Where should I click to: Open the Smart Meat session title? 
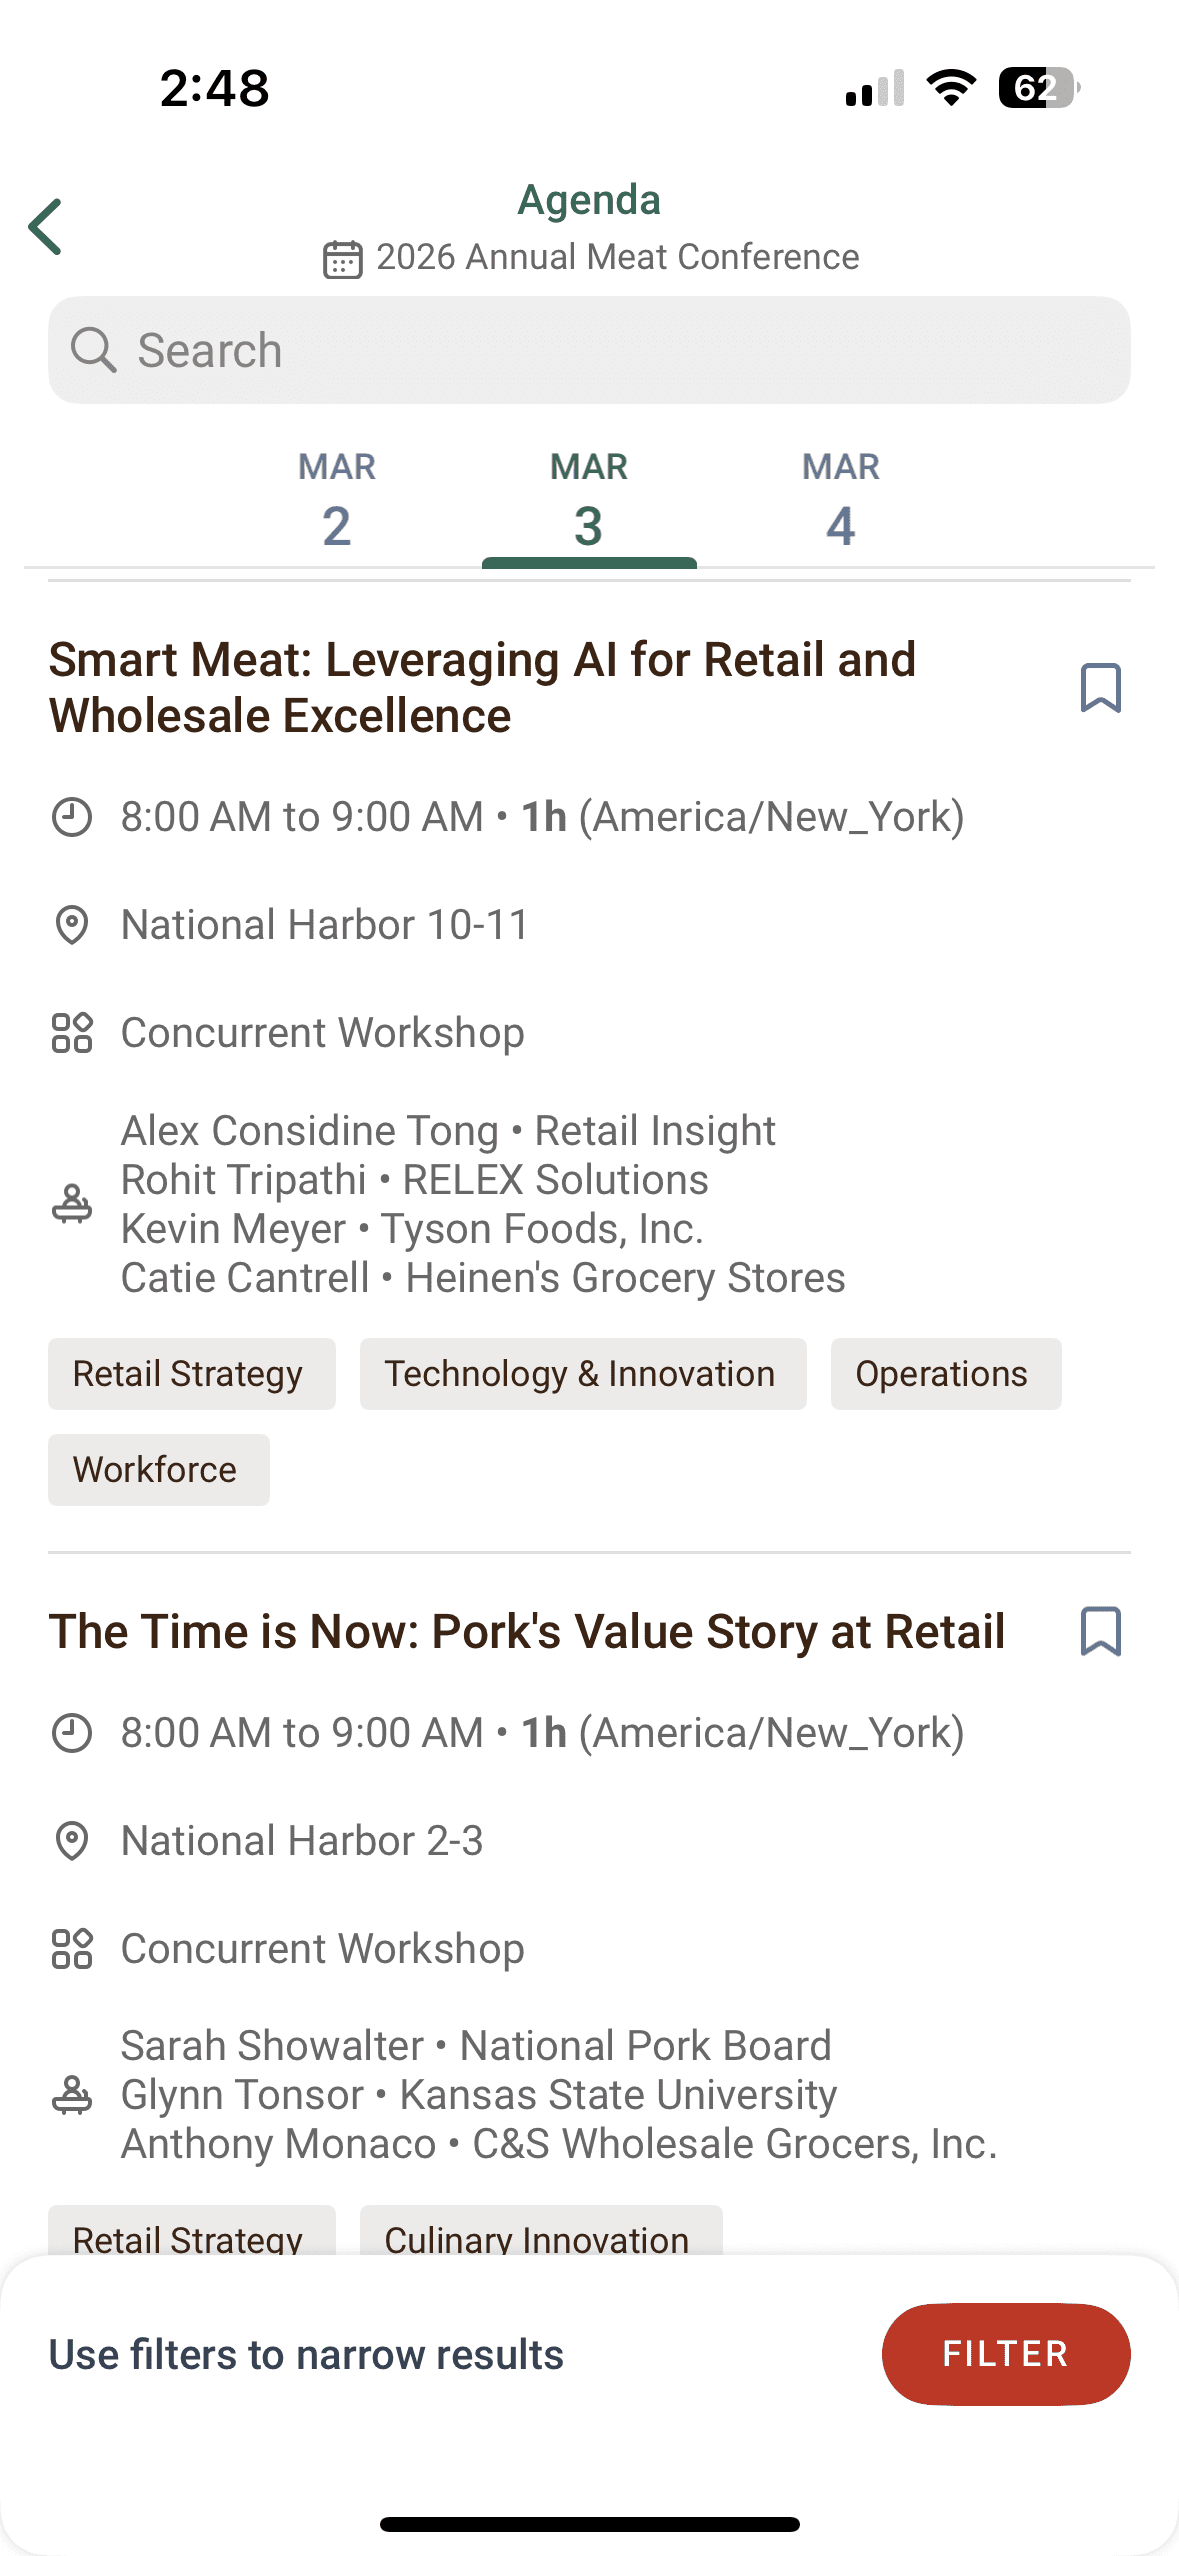(482, 688)
